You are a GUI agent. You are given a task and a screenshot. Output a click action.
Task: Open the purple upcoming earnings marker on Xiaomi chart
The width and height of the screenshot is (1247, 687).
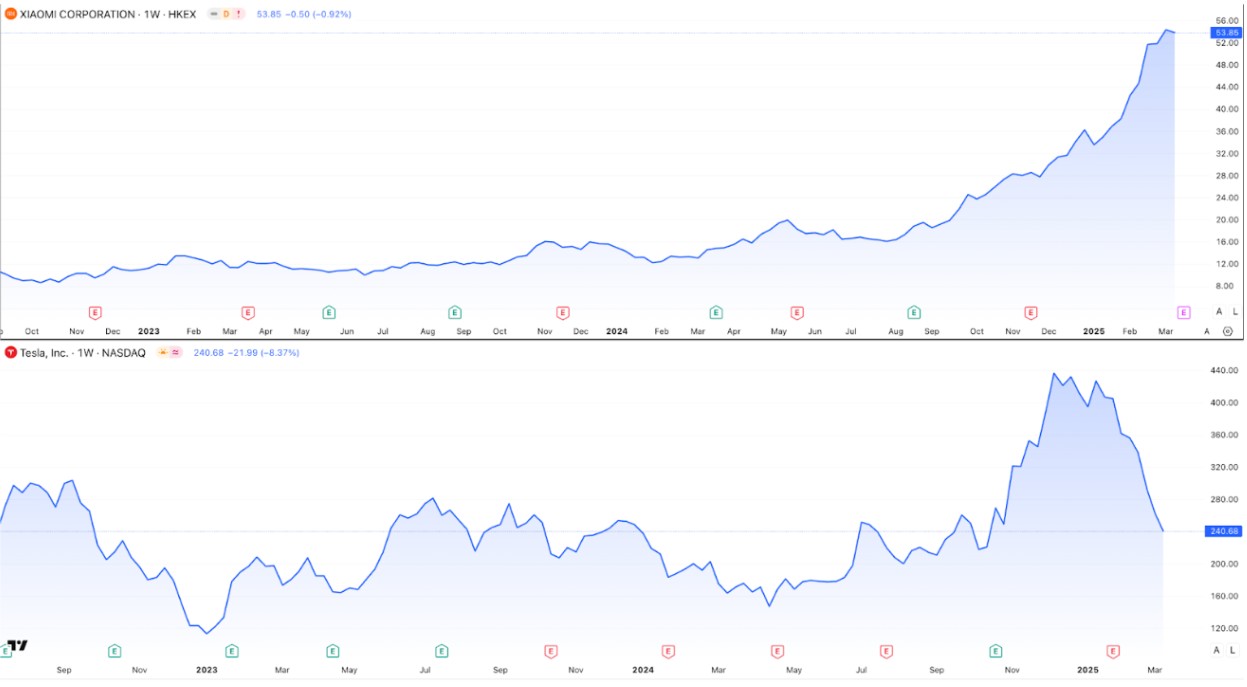pos(1184,312)
